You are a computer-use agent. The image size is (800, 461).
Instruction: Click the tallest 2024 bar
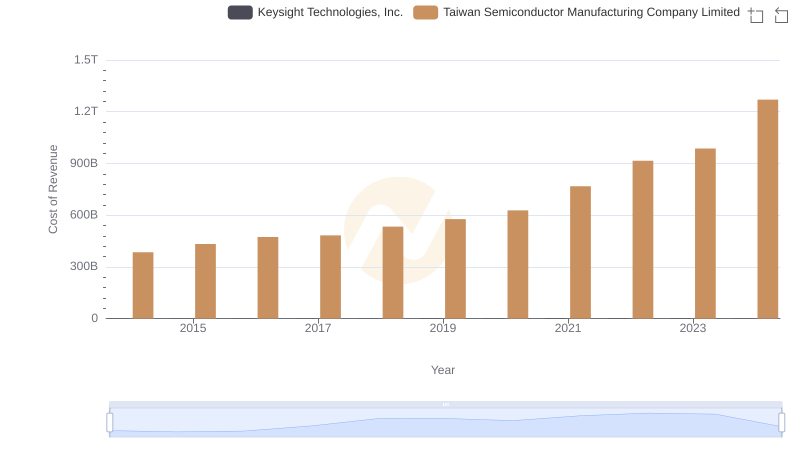pyautogui.click(x=768, y=209)
